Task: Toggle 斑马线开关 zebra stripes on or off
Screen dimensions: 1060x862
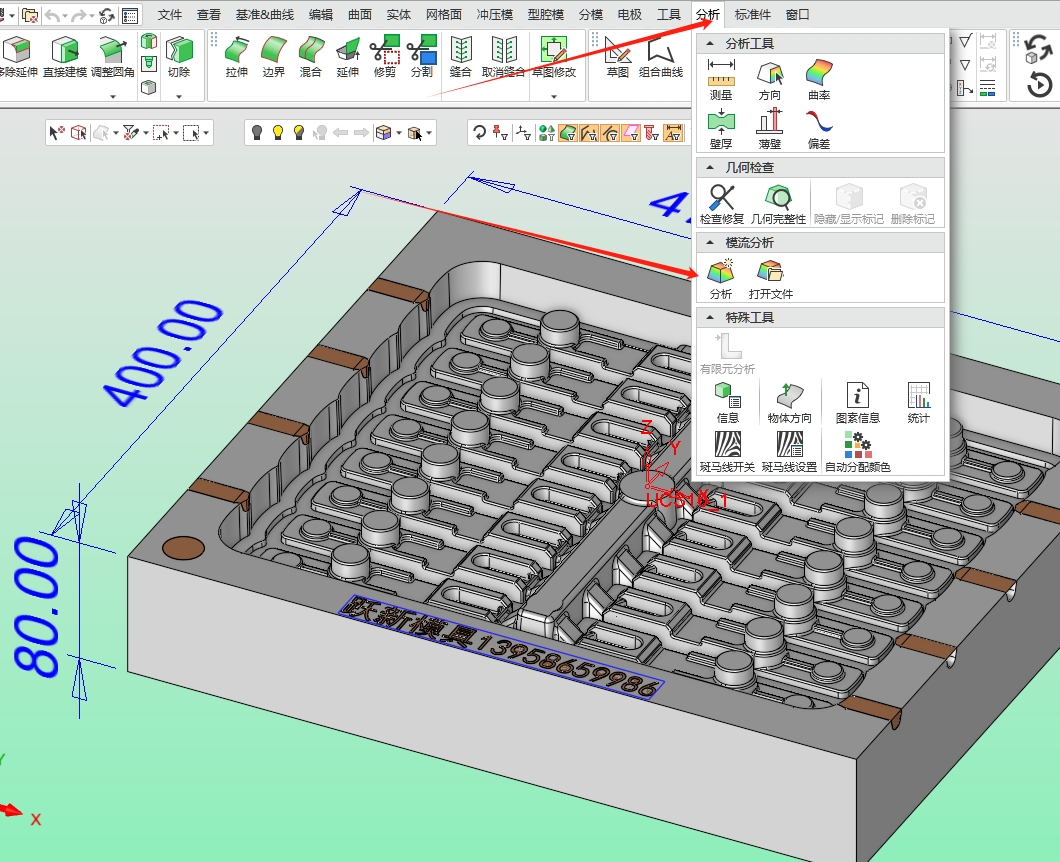Action: [x=727, y=452]
